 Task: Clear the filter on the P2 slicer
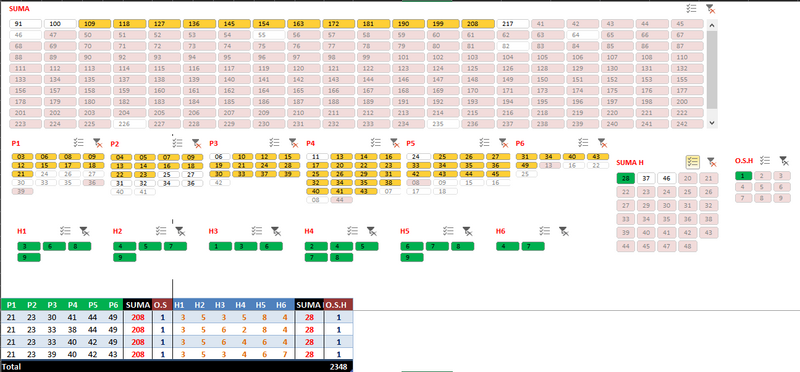coord(196,143)
